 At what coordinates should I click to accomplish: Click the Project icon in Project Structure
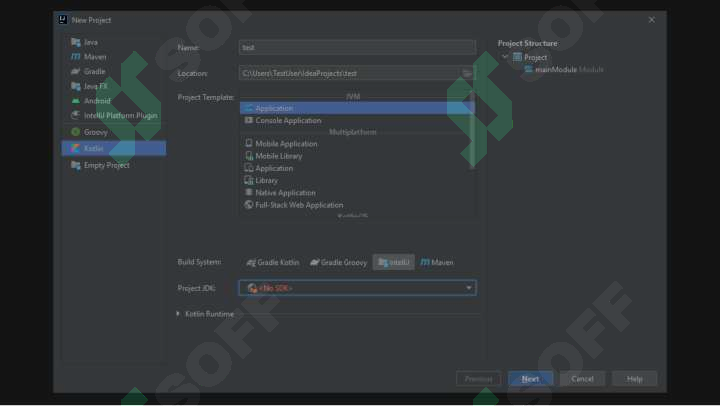[518, 57]
